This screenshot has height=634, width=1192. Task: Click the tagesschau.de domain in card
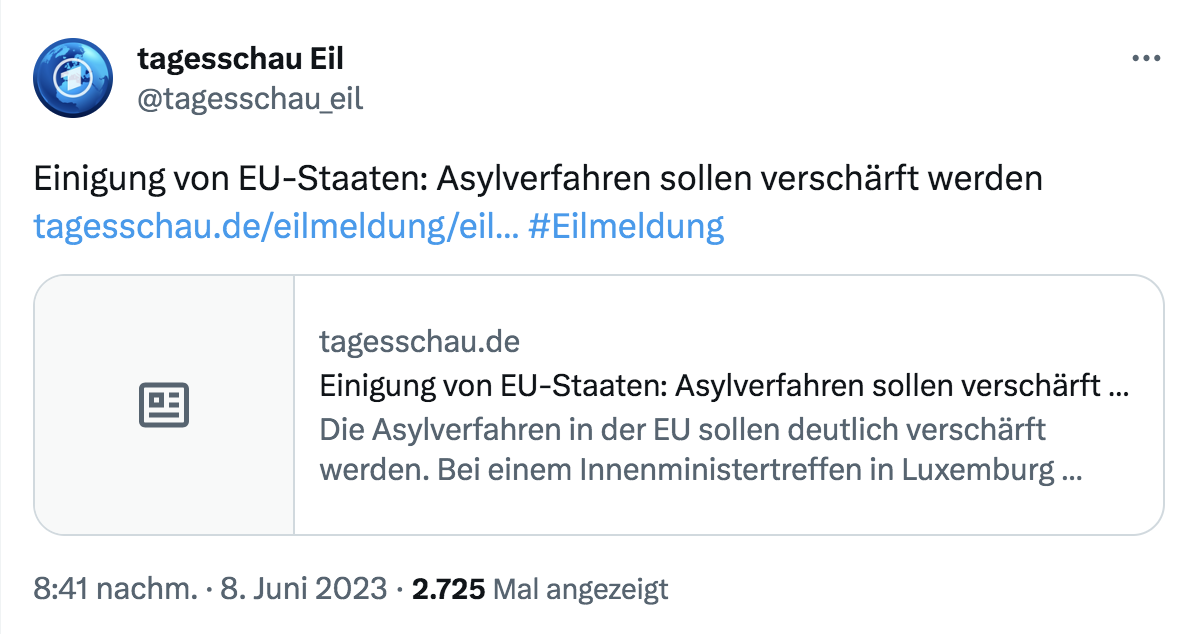(x=420, y=342)
